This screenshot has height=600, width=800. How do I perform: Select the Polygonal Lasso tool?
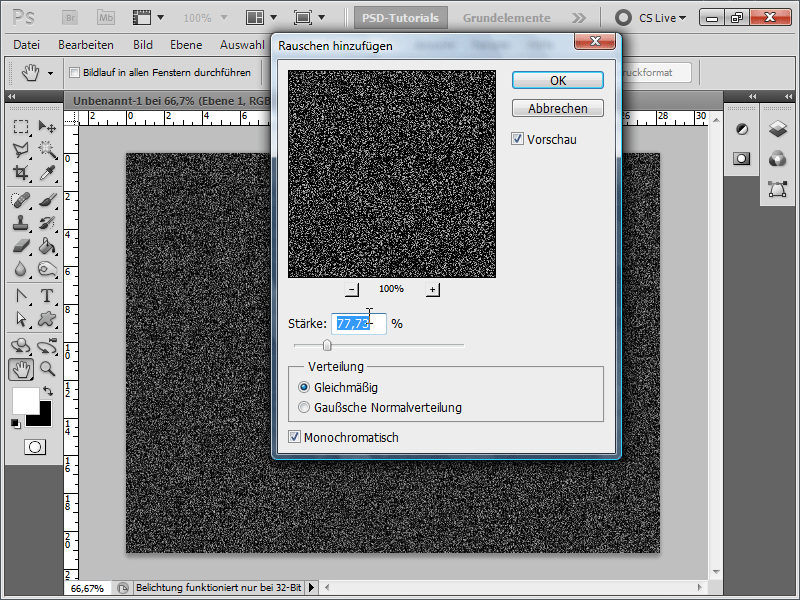(20, 149)
